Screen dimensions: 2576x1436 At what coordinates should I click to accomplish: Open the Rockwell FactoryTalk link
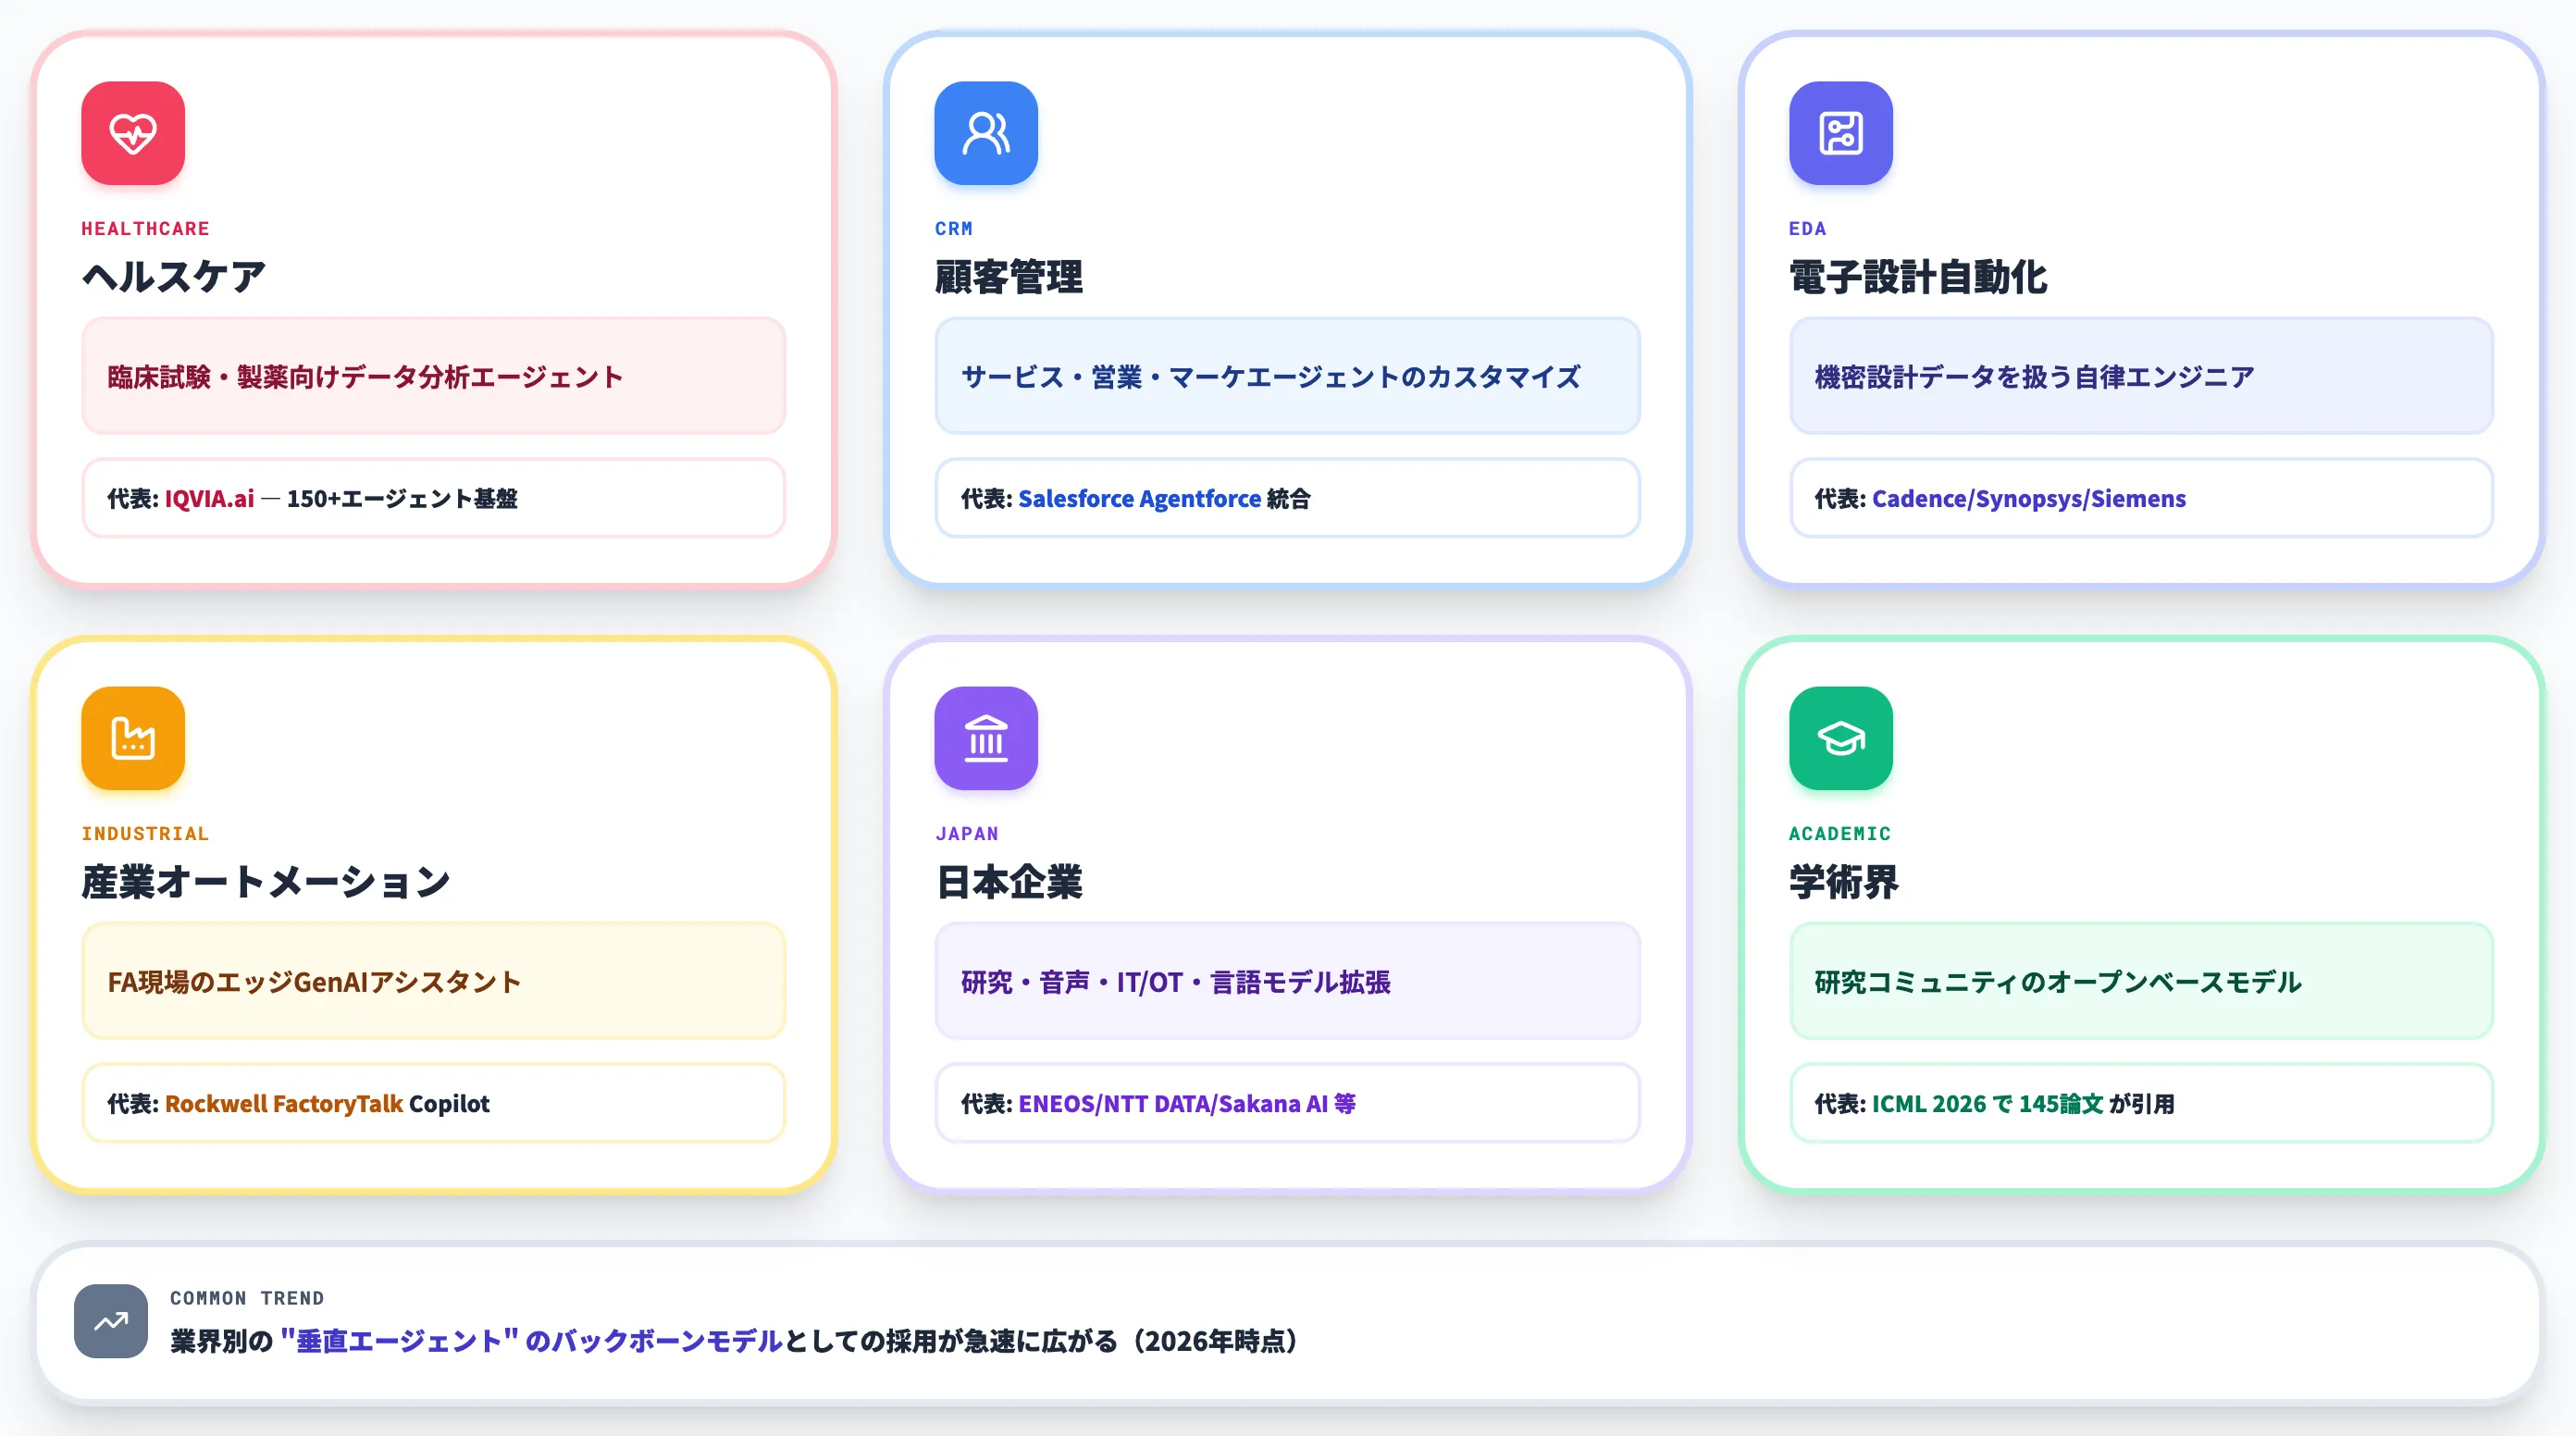pyautogui.click(x=284, y=1103)
